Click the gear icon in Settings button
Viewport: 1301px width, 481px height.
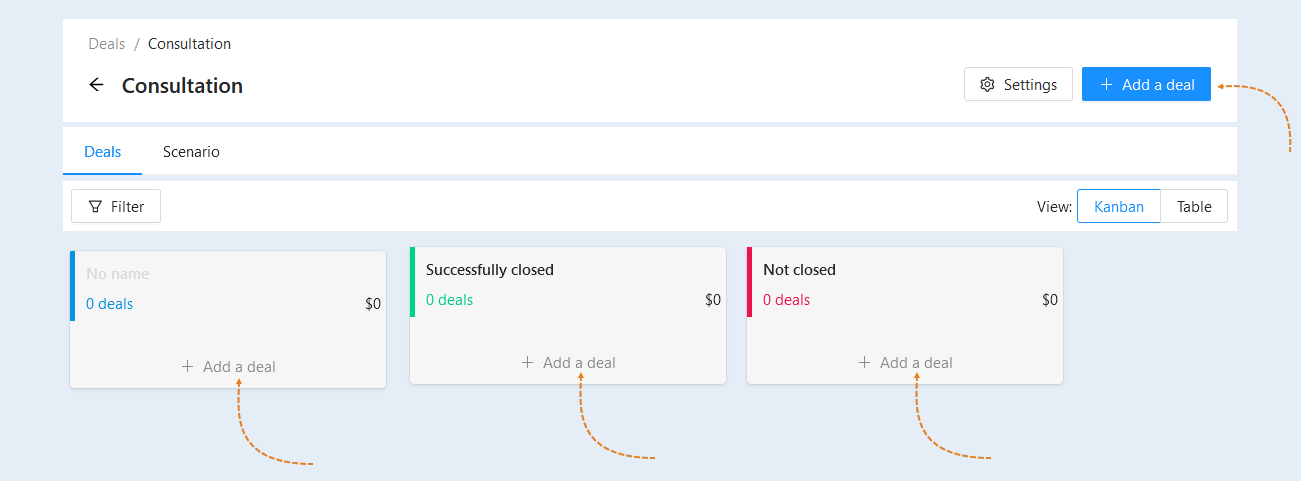pyautogui.click(x=987, y=85)
